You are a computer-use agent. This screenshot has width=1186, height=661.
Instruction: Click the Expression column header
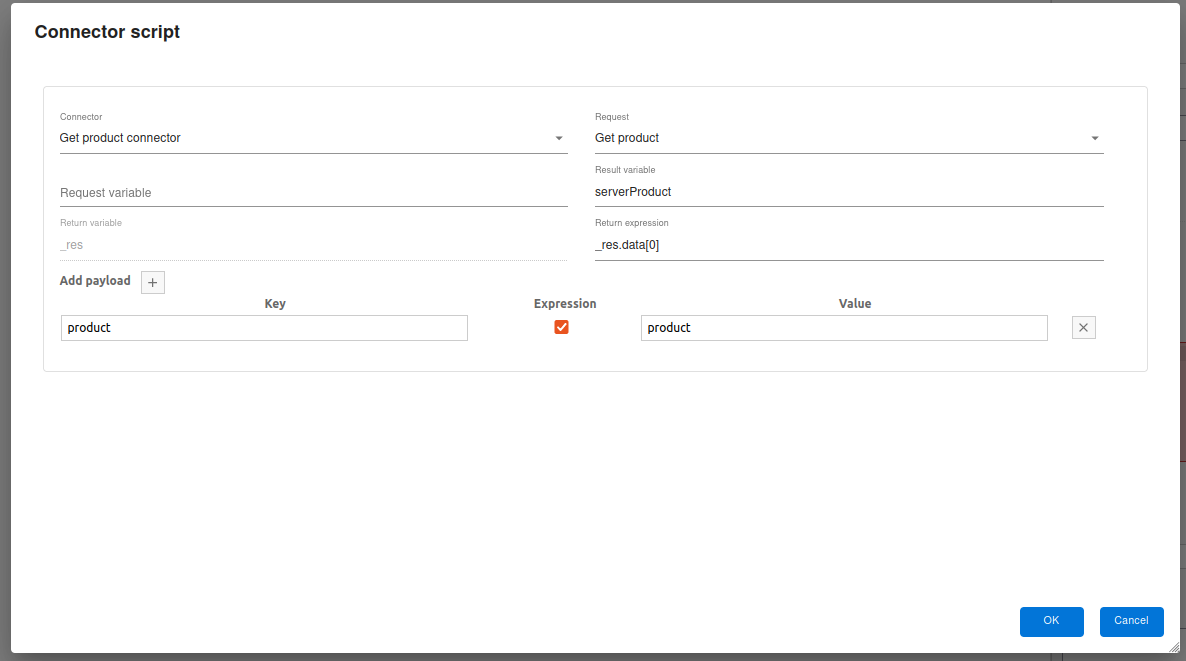pyautogui.click(x=565, y=304)
